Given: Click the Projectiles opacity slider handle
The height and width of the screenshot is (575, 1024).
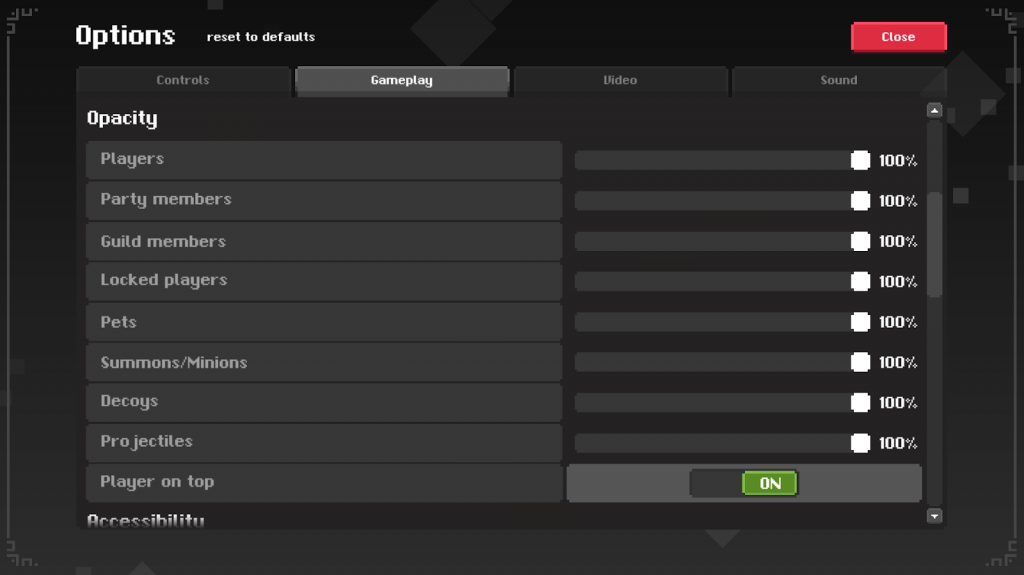Looking at the screenshot, I should (x=860, y=443).
